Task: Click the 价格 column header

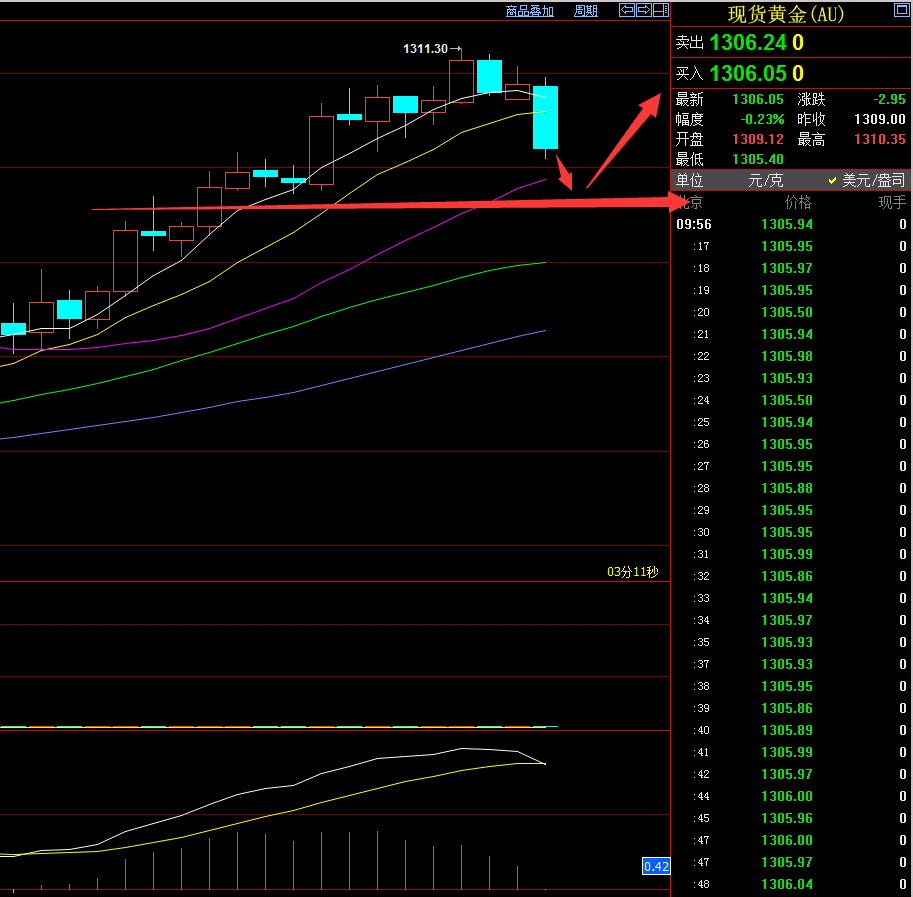Action: (798, 203)
